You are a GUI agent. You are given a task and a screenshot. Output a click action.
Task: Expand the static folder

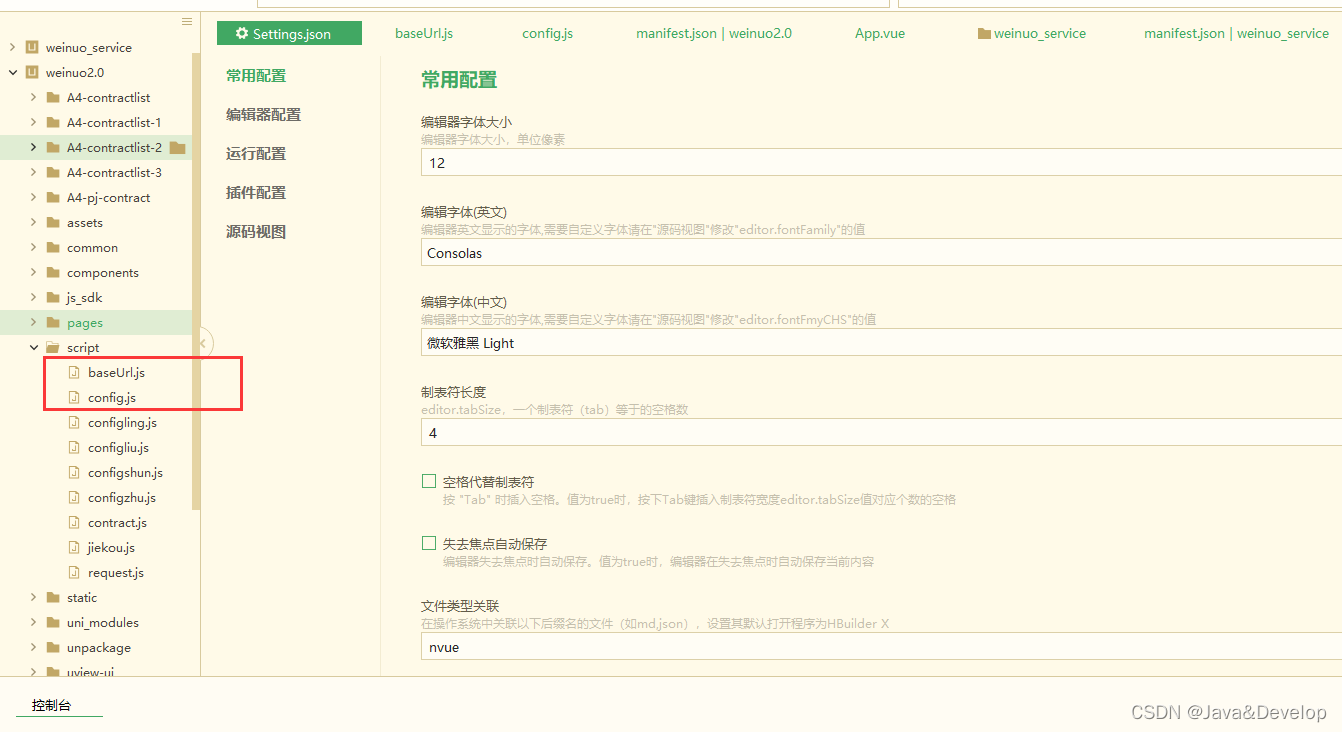click(x=33, y=597)
